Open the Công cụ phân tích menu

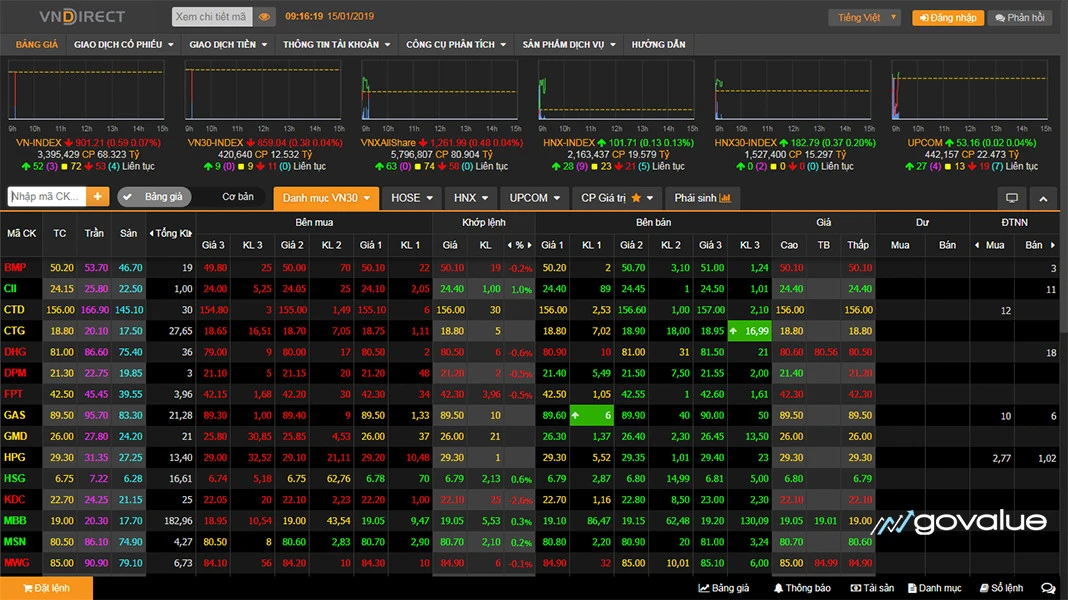456,45
